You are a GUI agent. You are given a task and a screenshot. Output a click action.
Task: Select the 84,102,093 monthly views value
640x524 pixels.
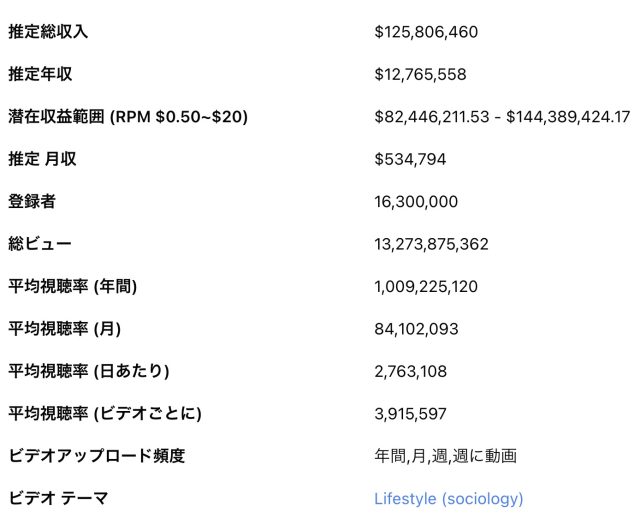pyautogui.click(x=416, y=329)
